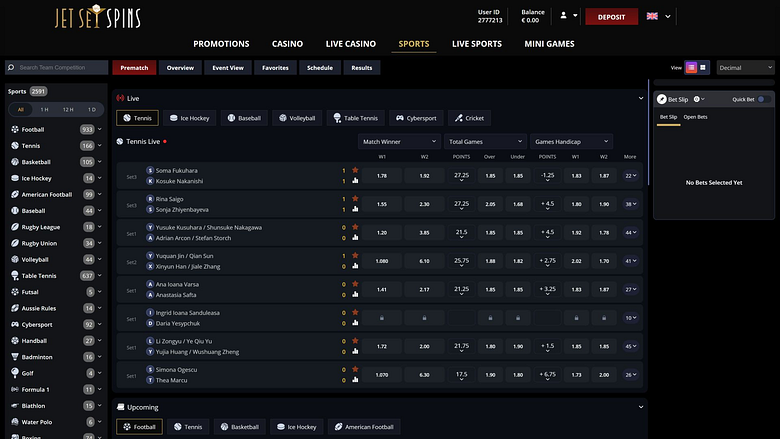Open the Schedule button
Viewport: 780px width, 439px height.
click(x=320, y=68)
